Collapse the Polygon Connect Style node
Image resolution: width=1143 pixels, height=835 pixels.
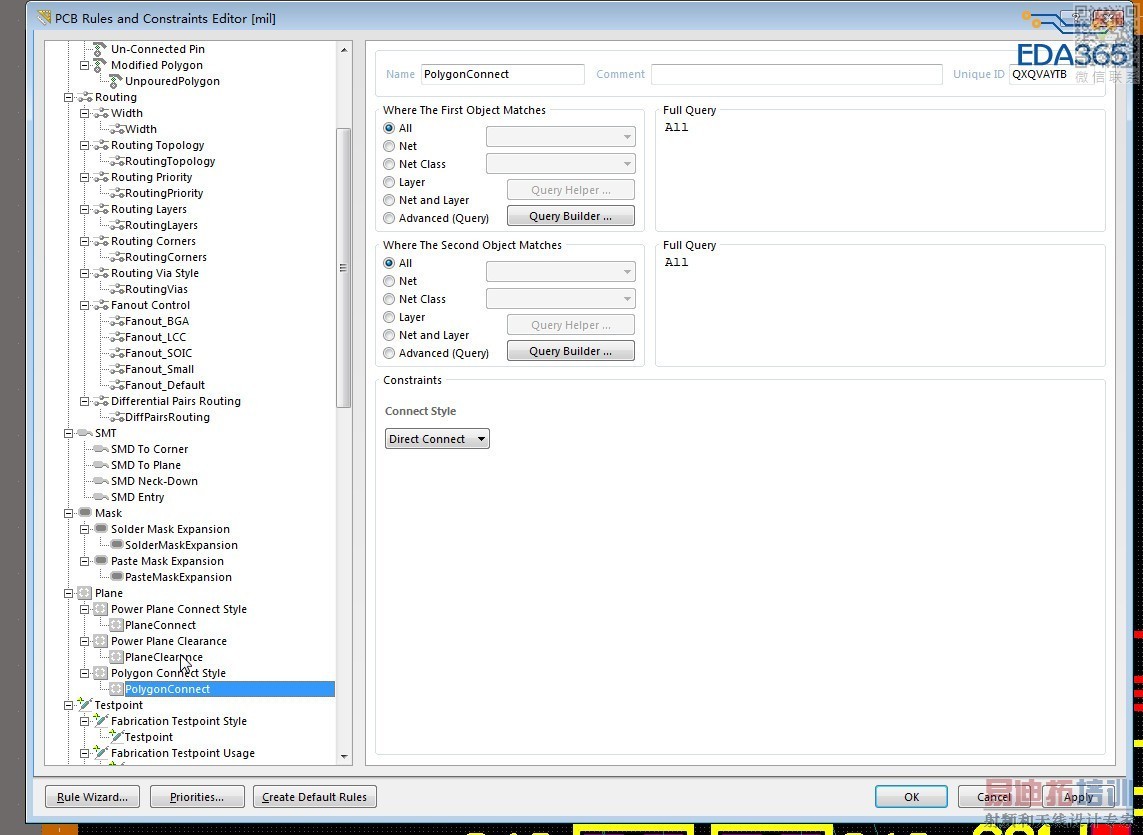point(85,673)
